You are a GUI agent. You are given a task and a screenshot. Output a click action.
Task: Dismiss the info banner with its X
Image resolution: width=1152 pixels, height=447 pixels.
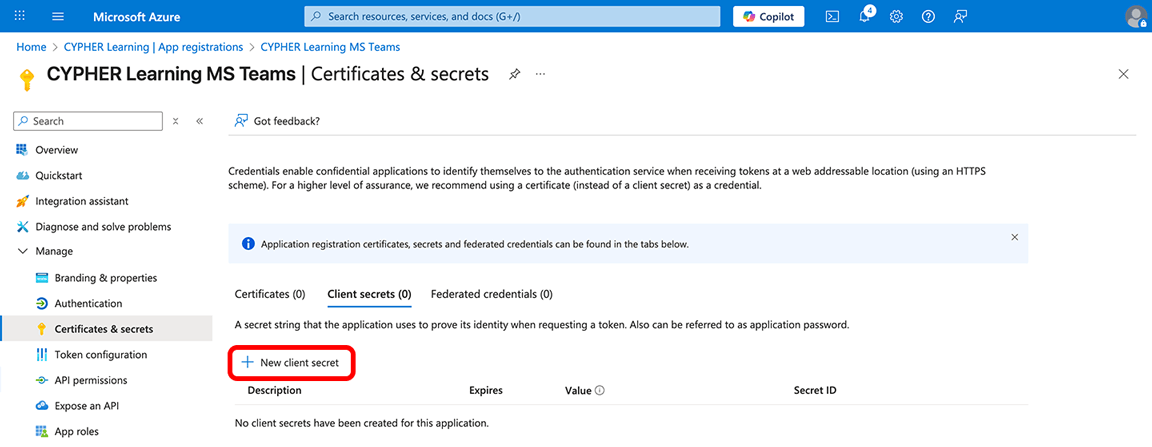pyautogui.click(x=1015, y=237)
